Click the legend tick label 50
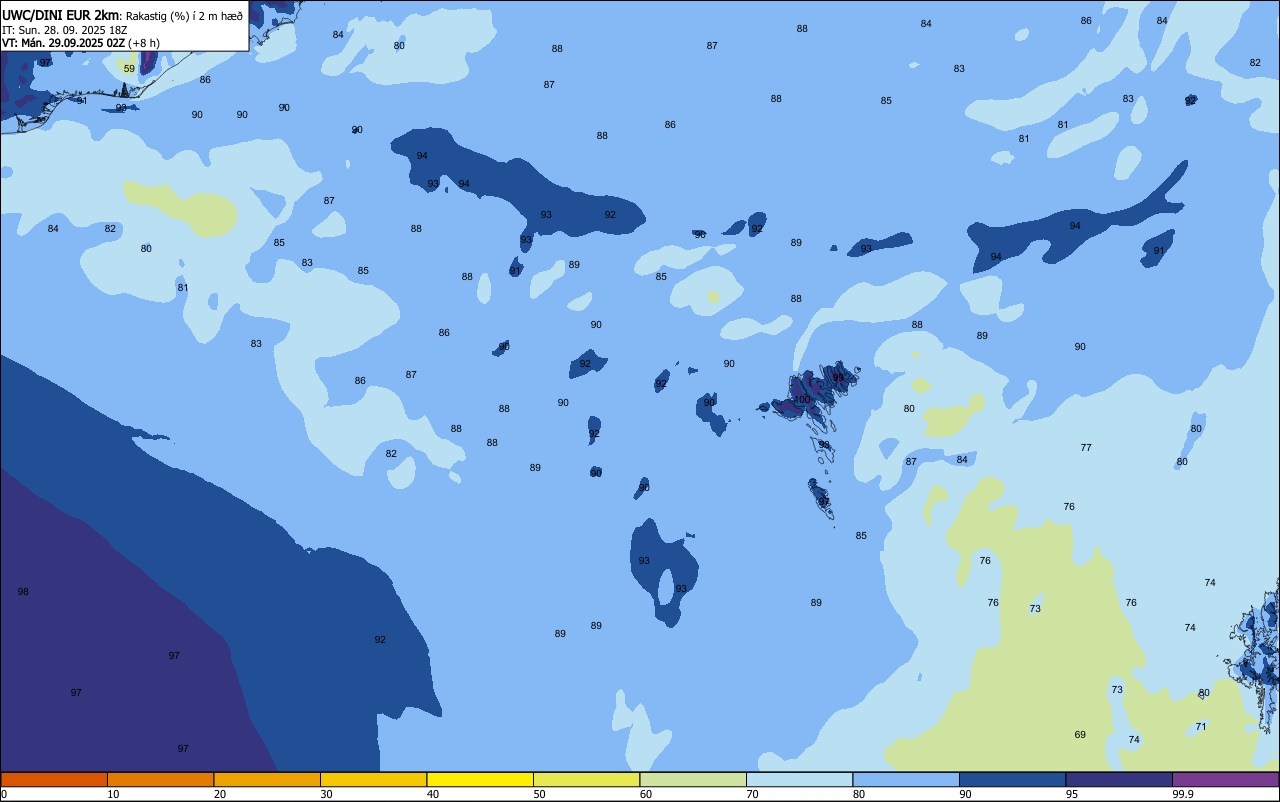 [539, 794]
